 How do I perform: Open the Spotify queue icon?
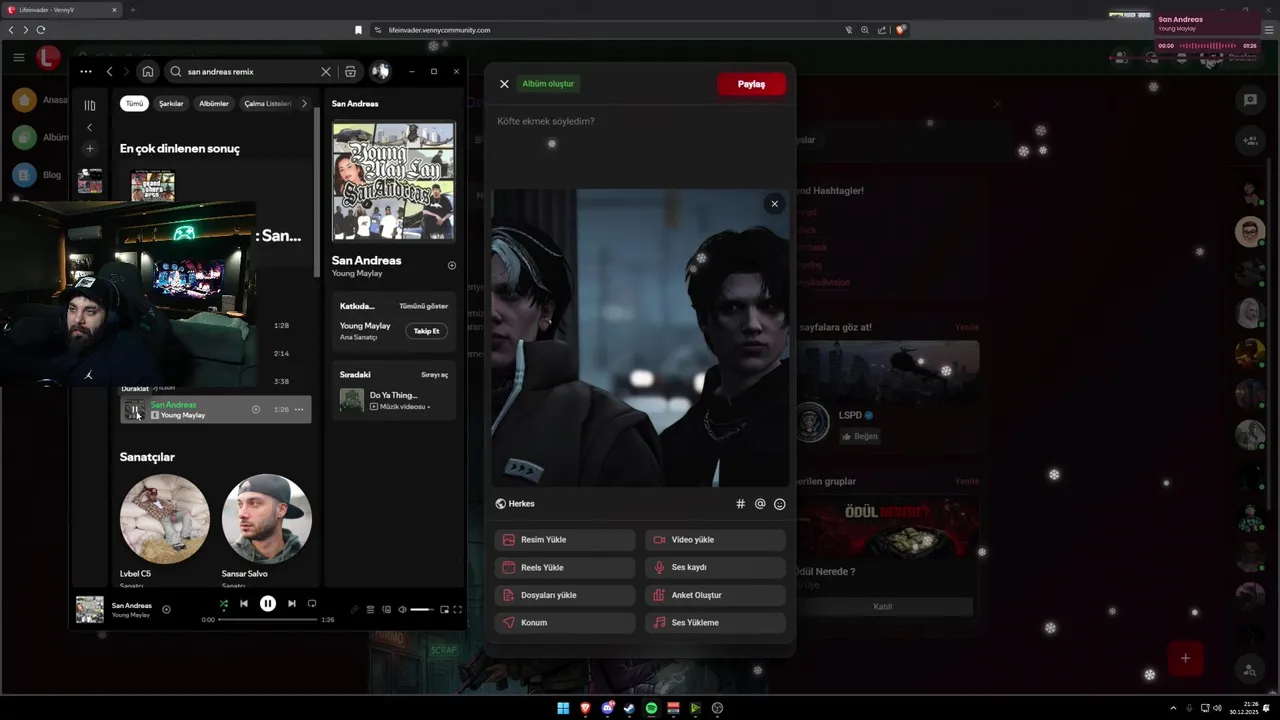[370, 609]
